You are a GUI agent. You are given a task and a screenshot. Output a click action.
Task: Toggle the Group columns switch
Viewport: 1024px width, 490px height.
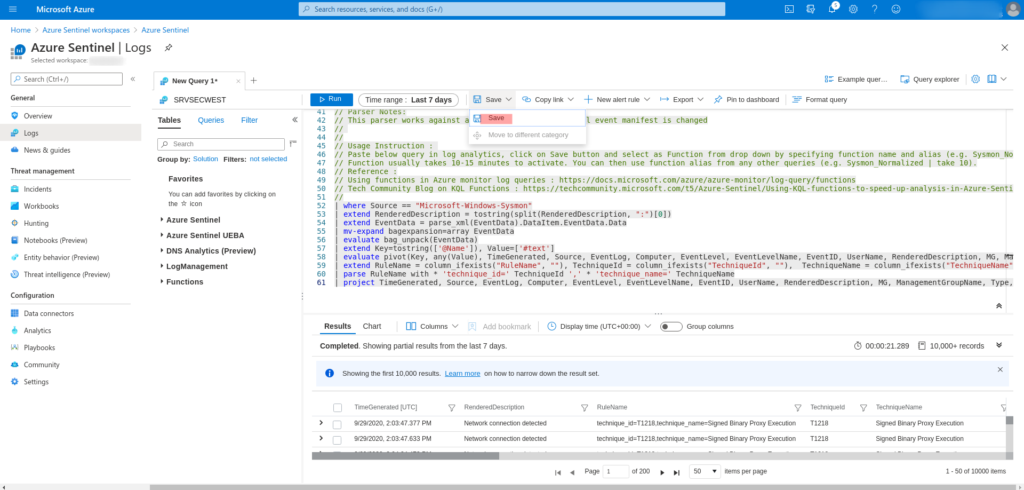671,327
